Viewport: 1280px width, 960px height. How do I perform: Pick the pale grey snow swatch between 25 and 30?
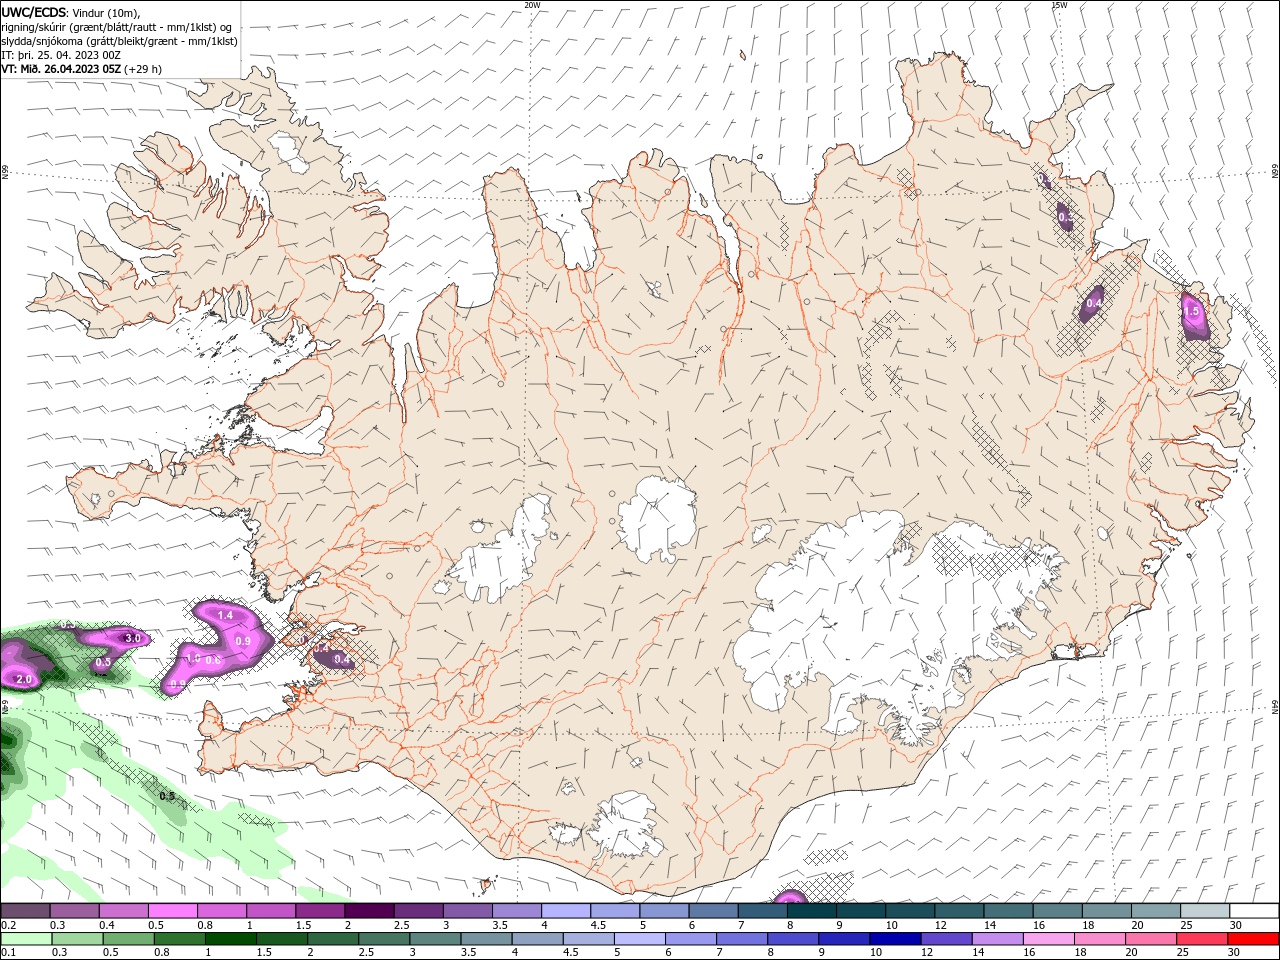click(1205, 911)
